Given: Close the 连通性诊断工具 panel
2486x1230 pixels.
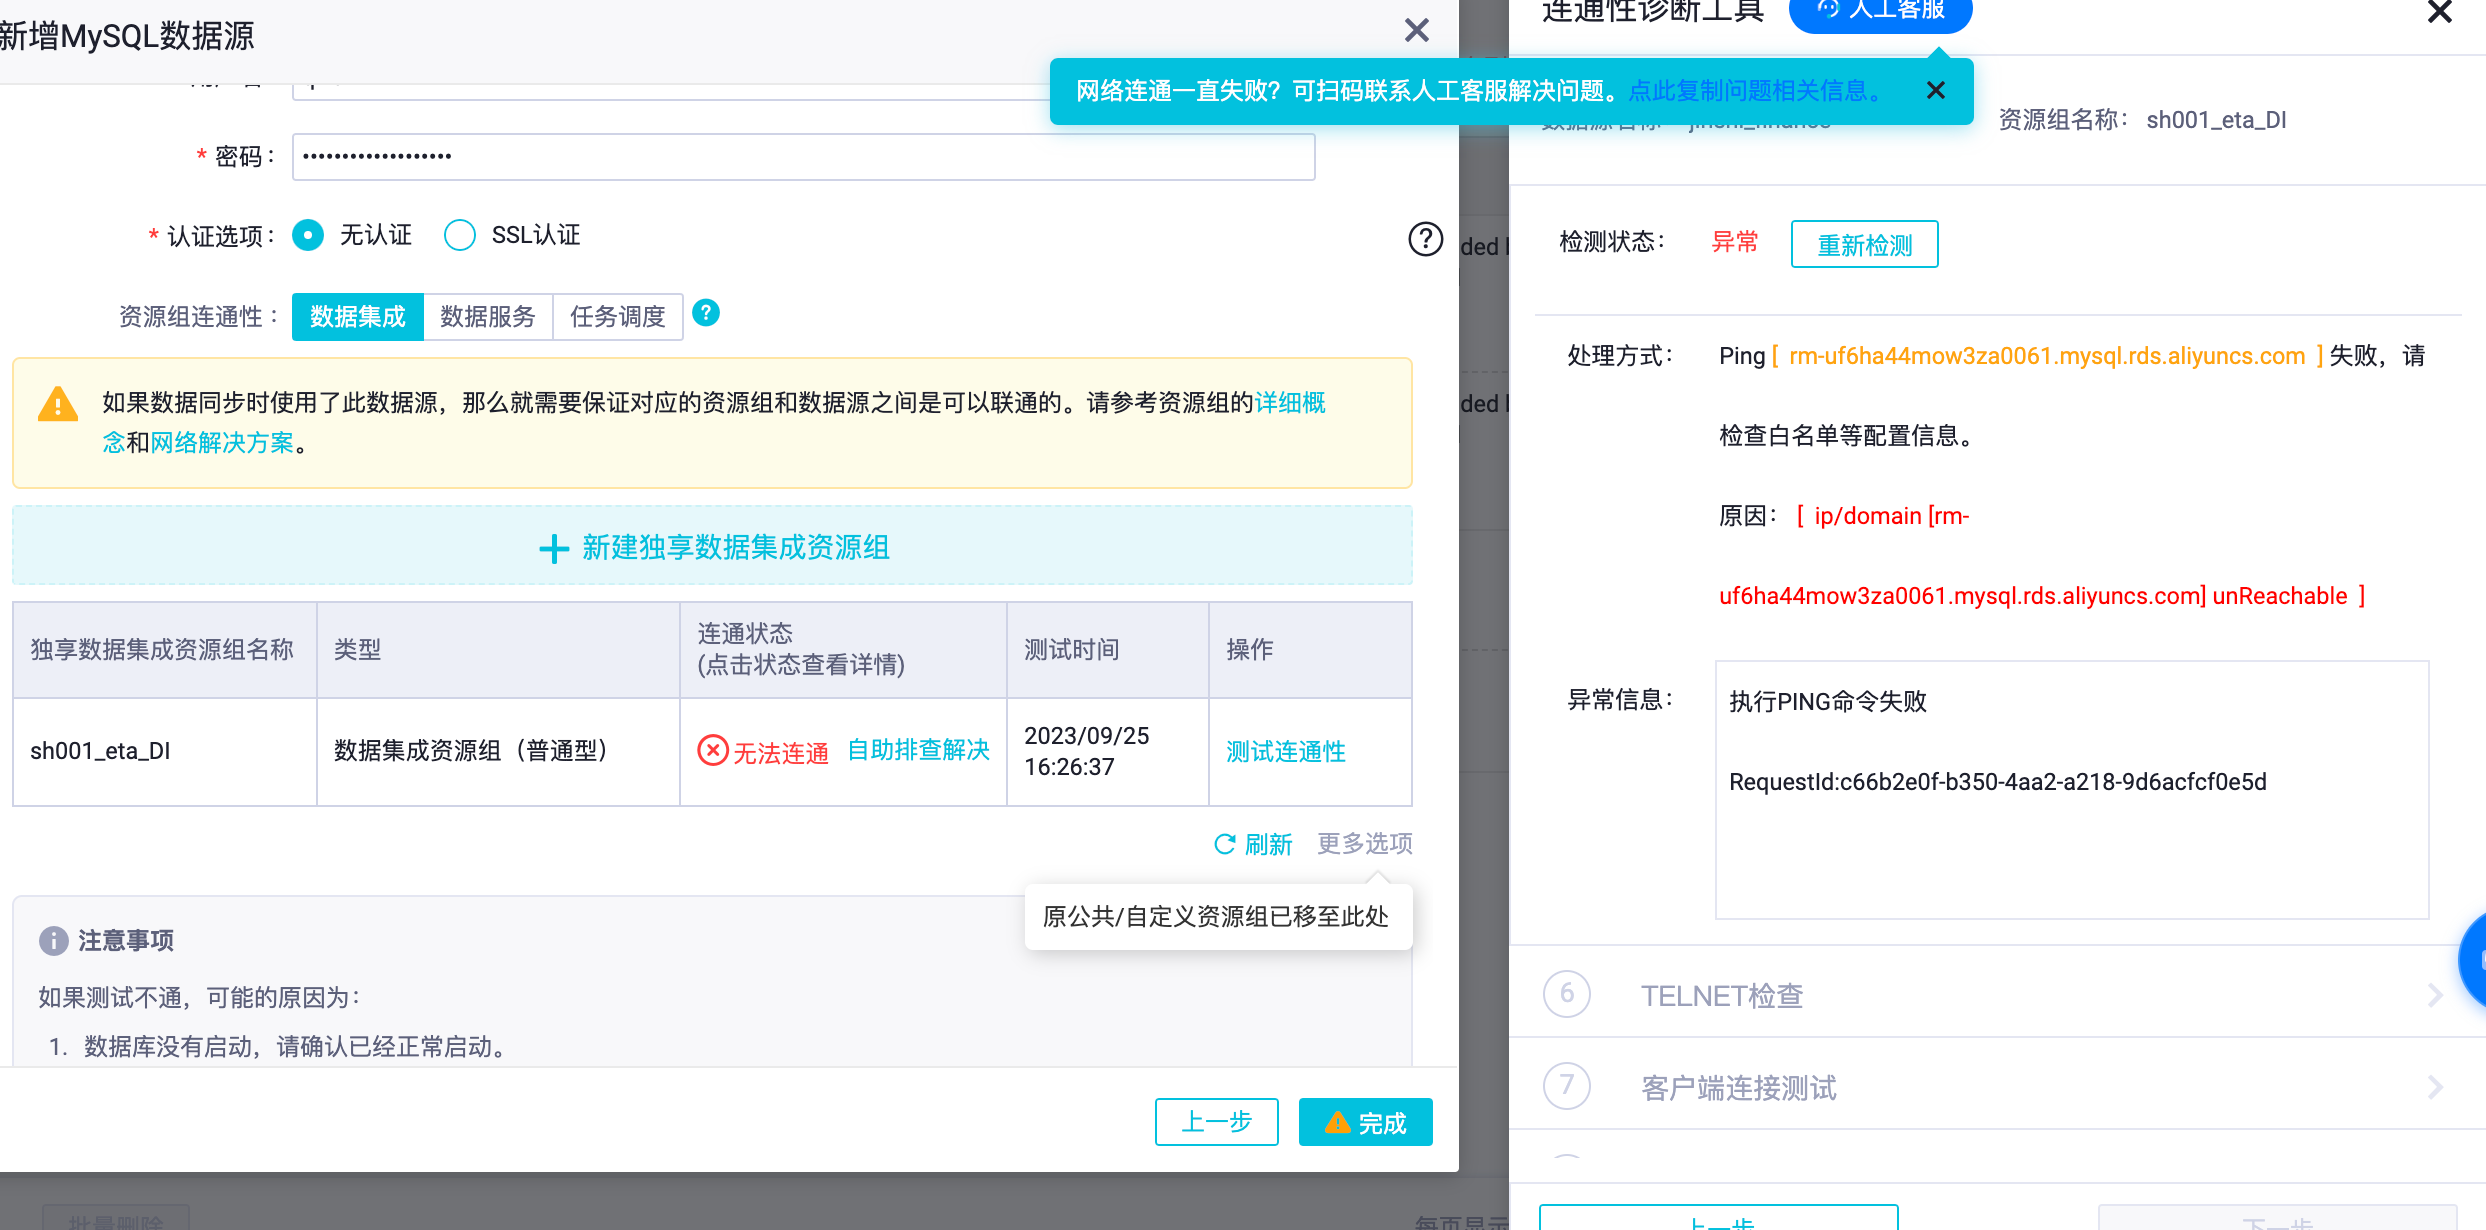Looking at the screenshot, I should (x=2439, y=12).
